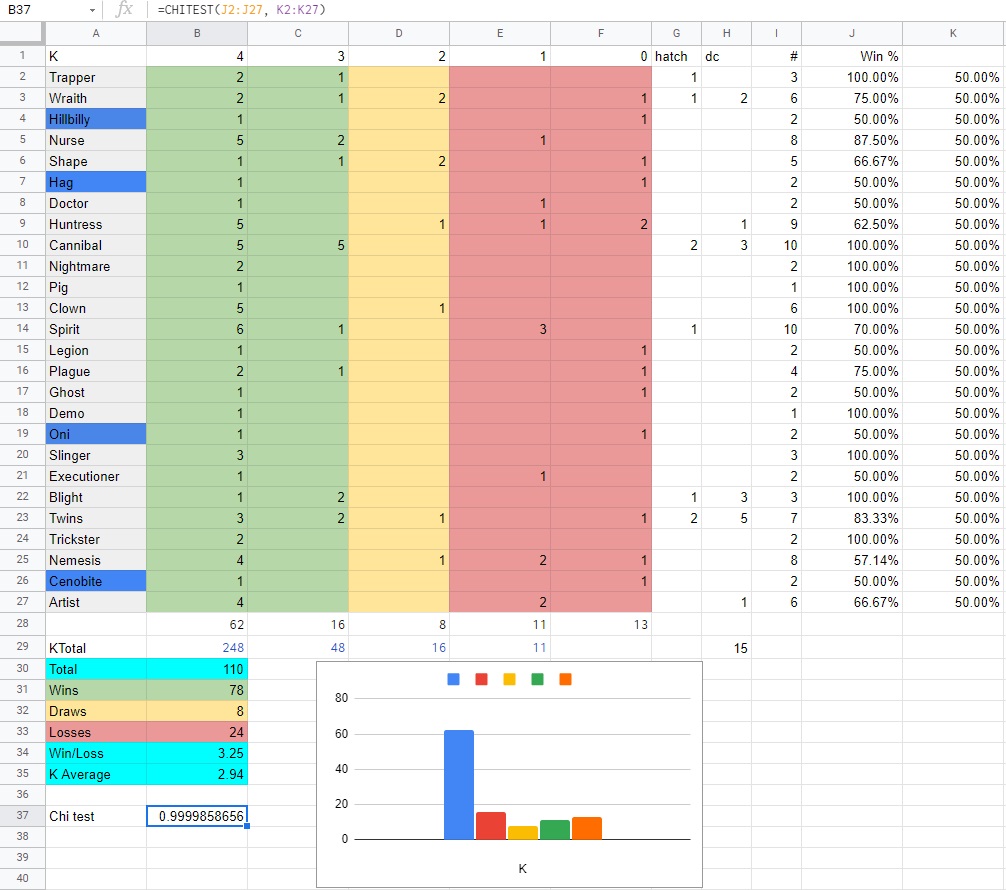Image resolution: width=1006 pixels, height=890 pixels.
Task: Select the 'Oni' highlighted cell
Action: coord(96,434)
